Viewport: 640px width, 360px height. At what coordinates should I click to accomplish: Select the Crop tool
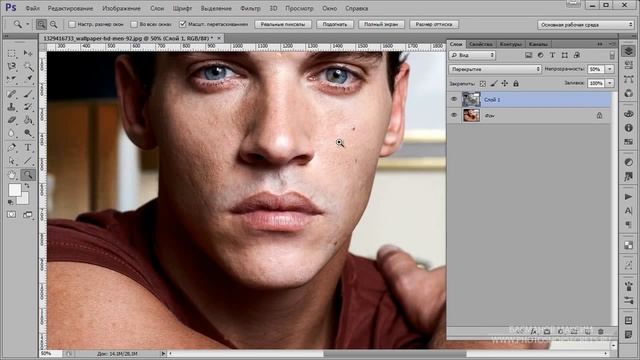pos(11,79)
